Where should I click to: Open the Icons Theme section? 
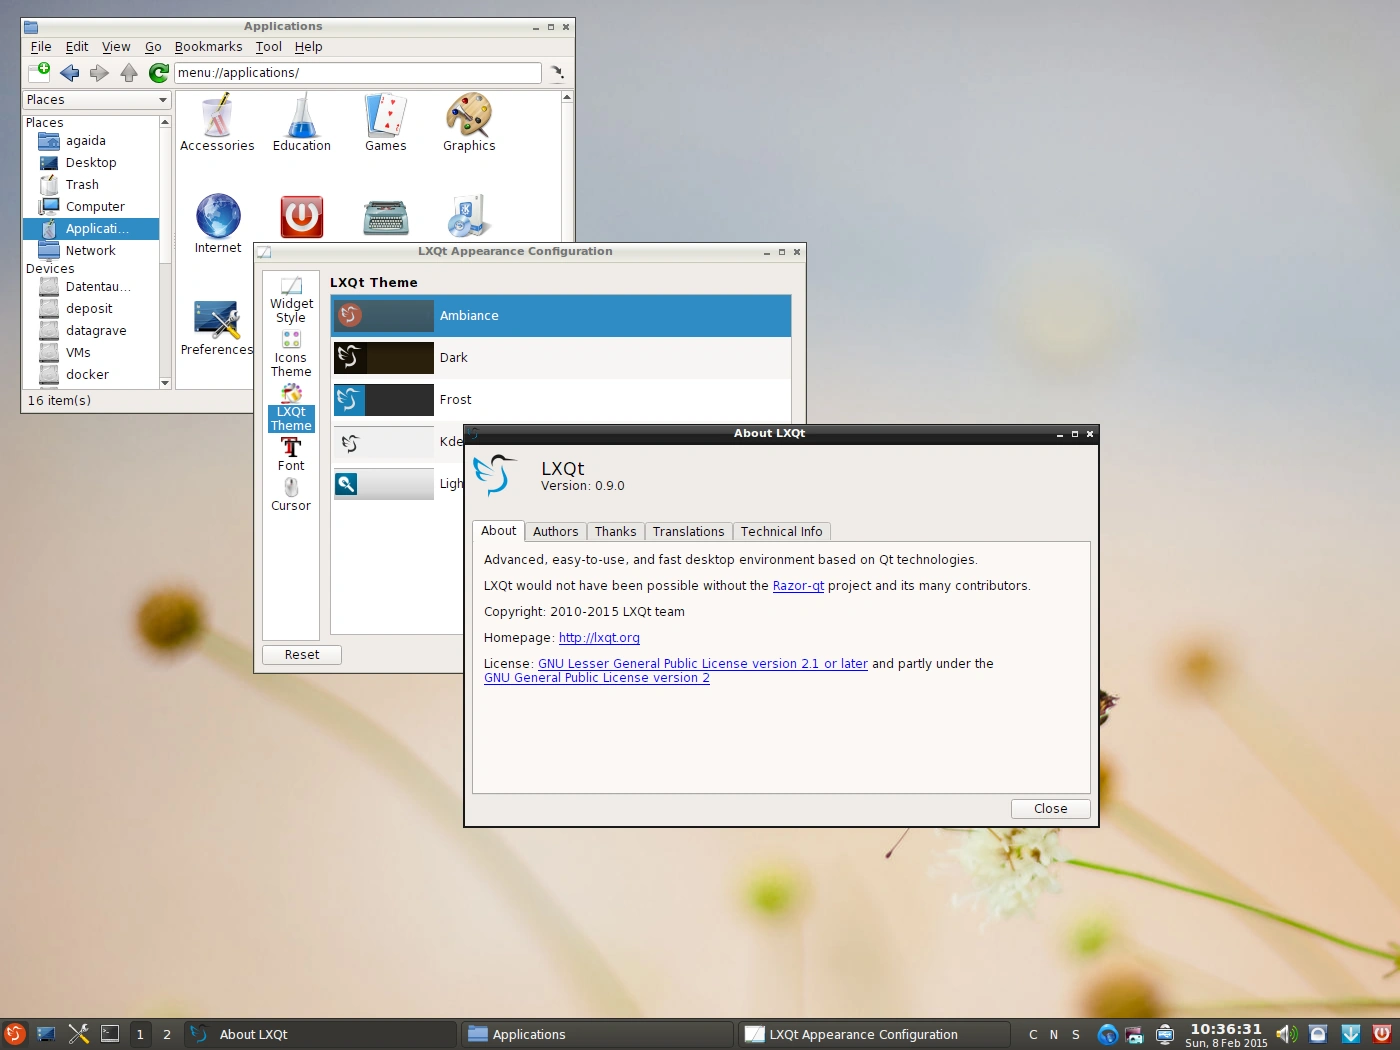[x=291, y=354]
